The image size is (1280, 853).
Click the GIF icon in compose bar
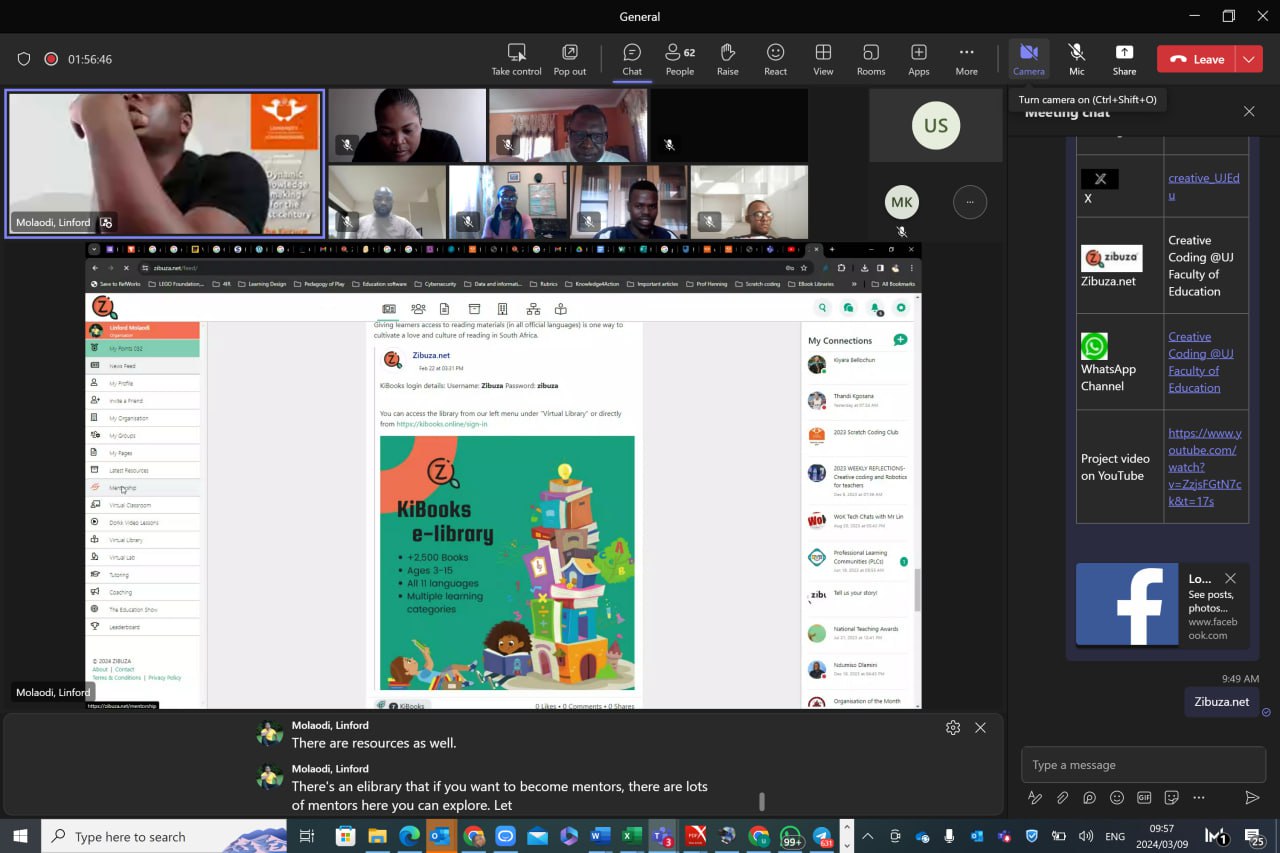tap(1144, 798)
